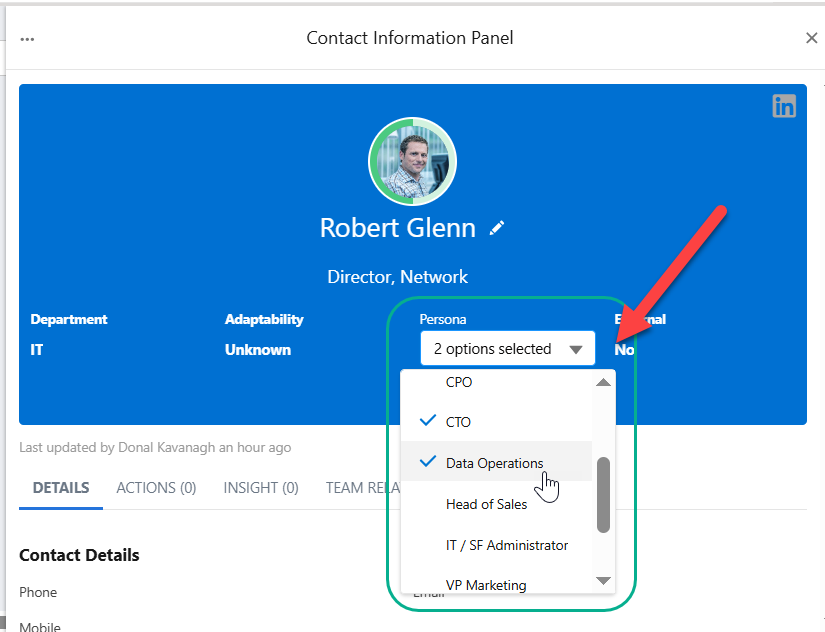
Task: Select the IT / SF Administrator persona
Action: (506, 545)
